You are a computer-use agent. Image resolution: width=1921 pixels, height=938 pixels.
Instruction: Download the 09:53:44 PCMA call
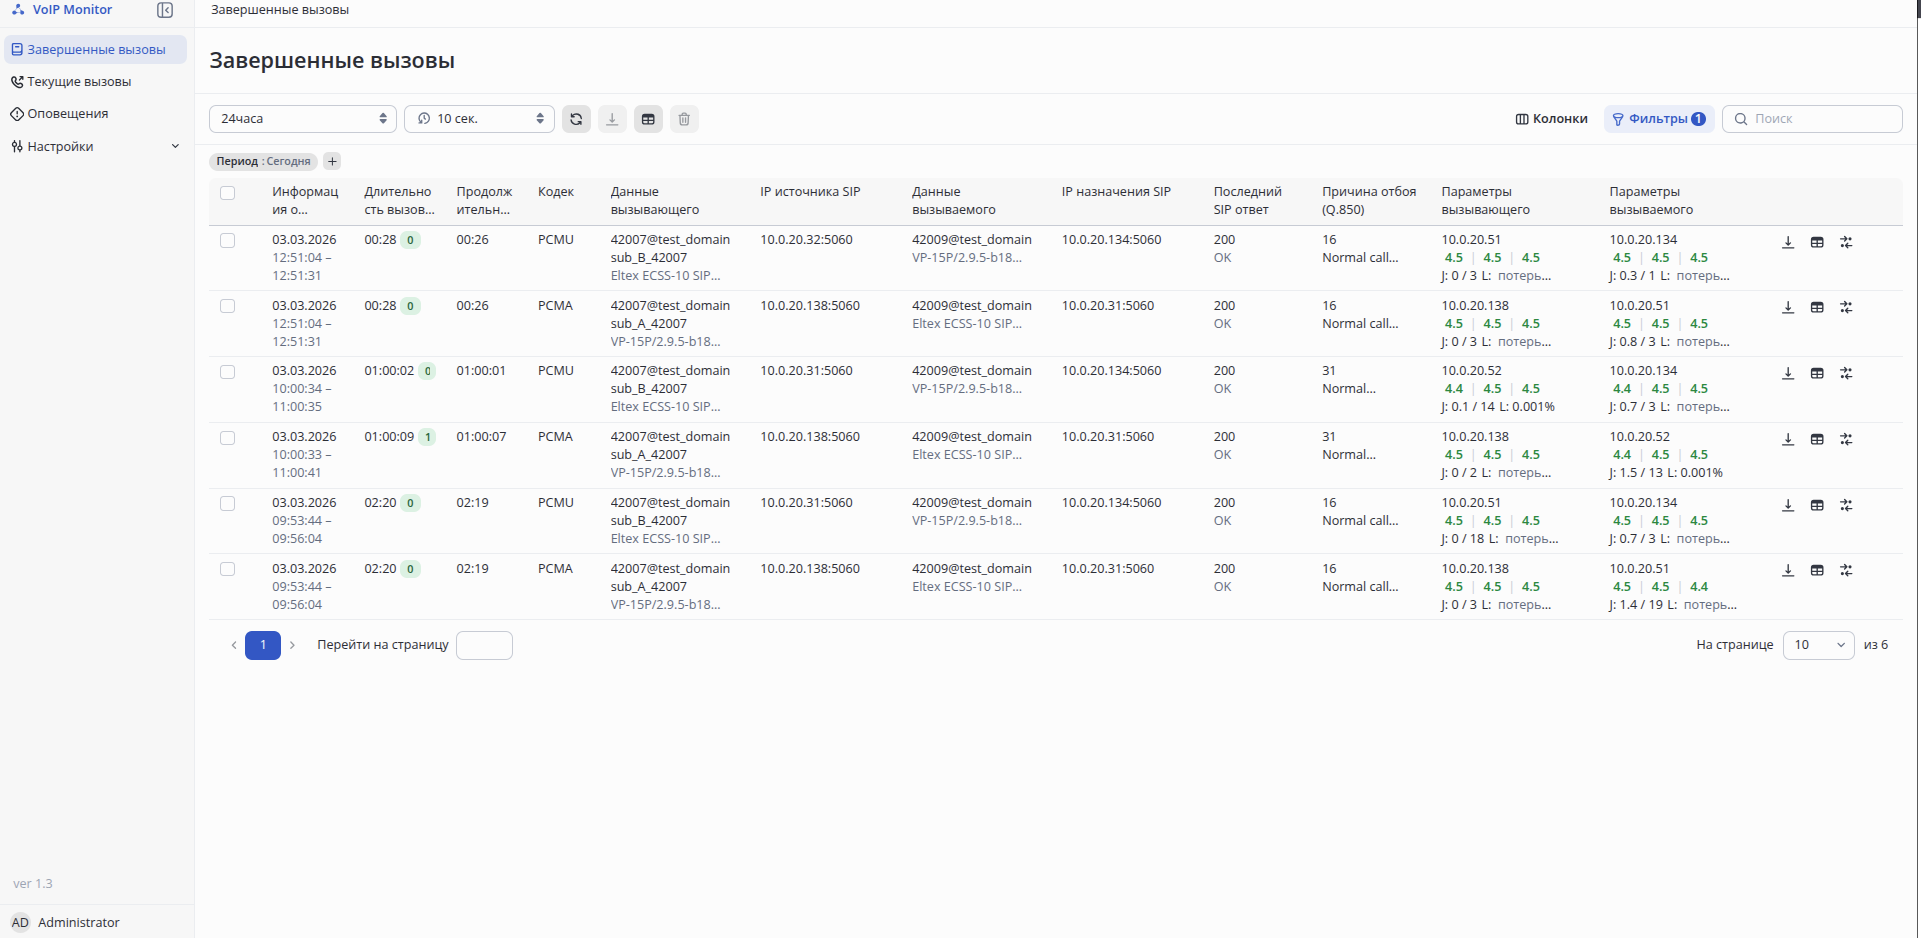tap(1788, 570)
